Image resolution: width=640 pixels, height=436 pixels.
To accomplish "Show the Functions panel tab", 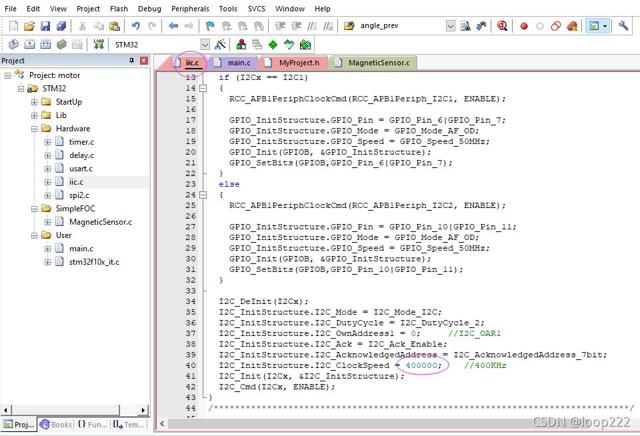I will tap(92, 424).
